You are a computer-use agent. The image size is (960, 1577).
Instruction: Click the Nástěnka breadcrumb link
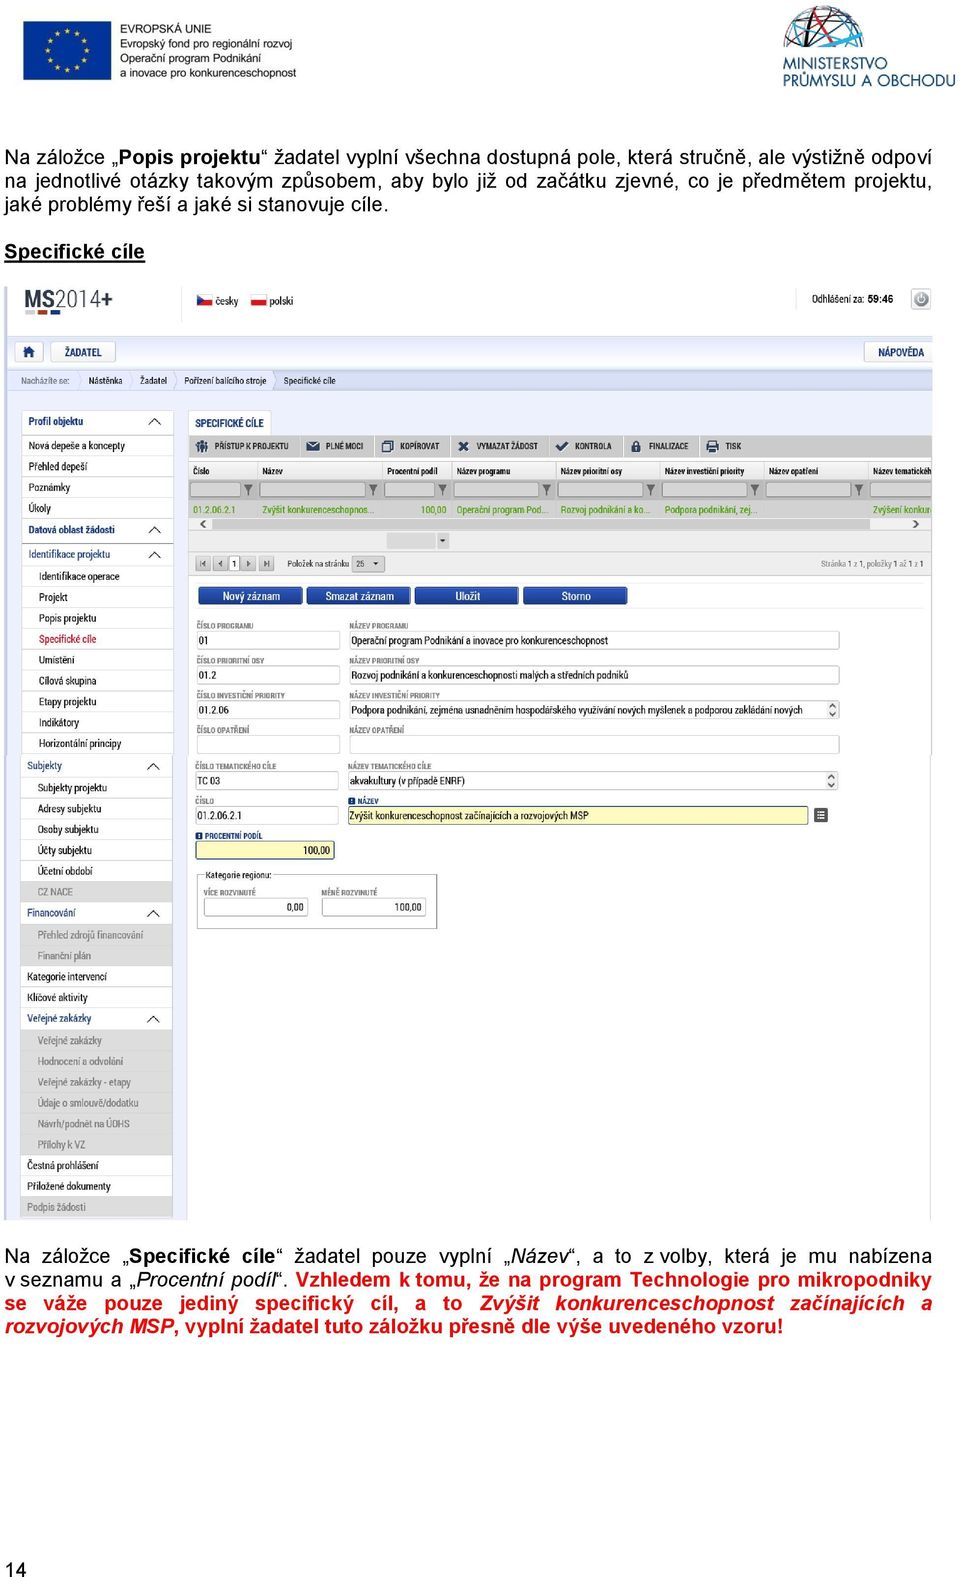(105, 381)
